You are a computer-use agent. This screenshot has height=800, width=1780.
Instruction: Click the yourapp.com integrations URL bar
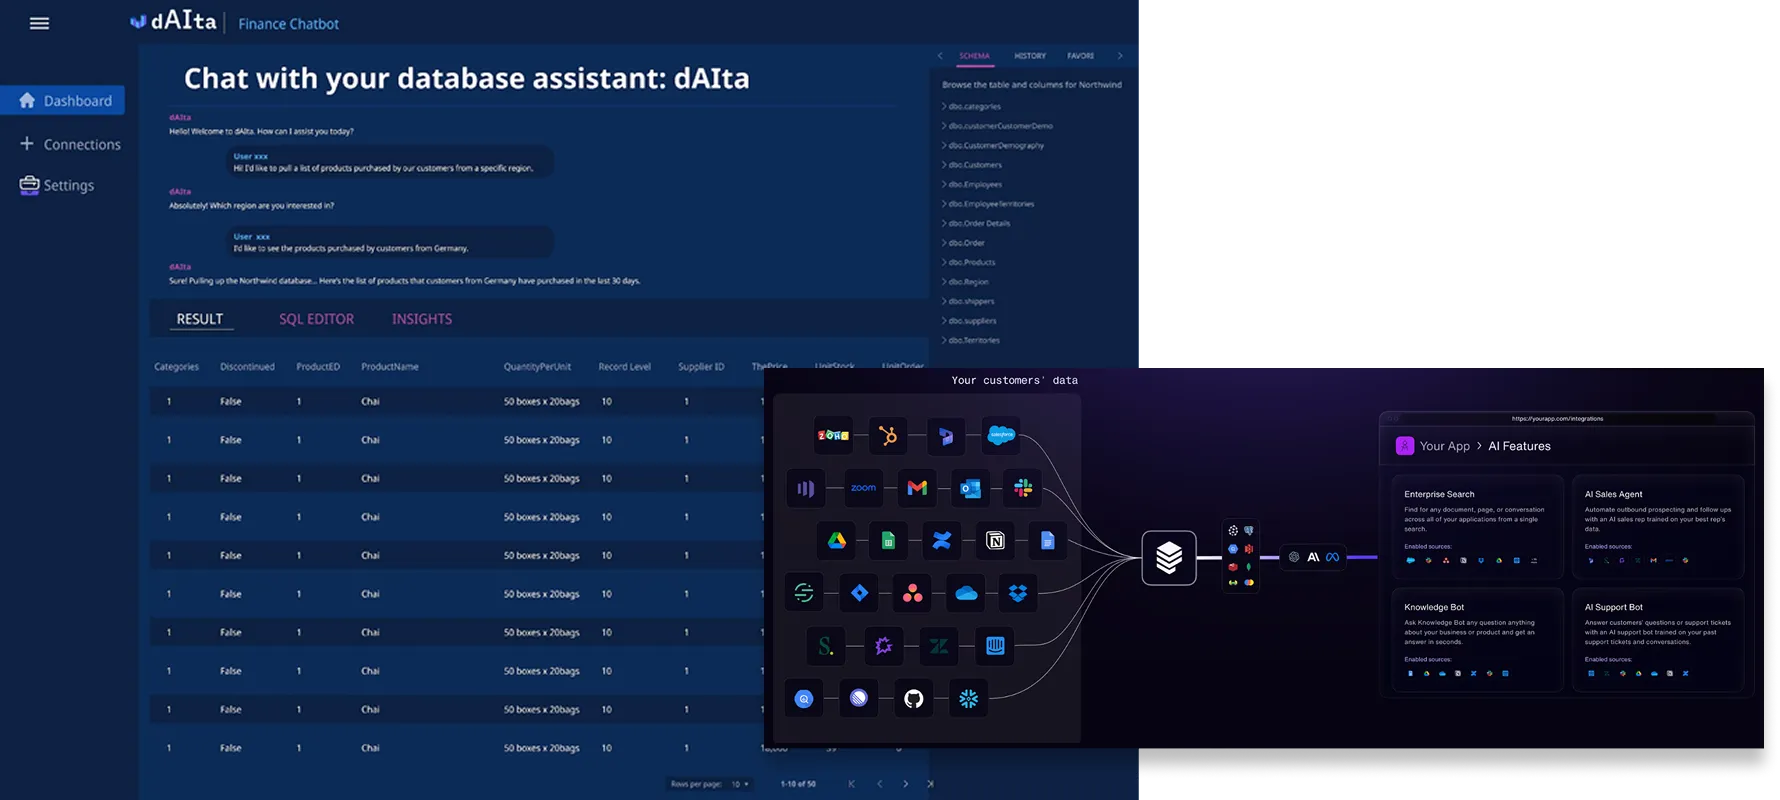point(1557,419)
